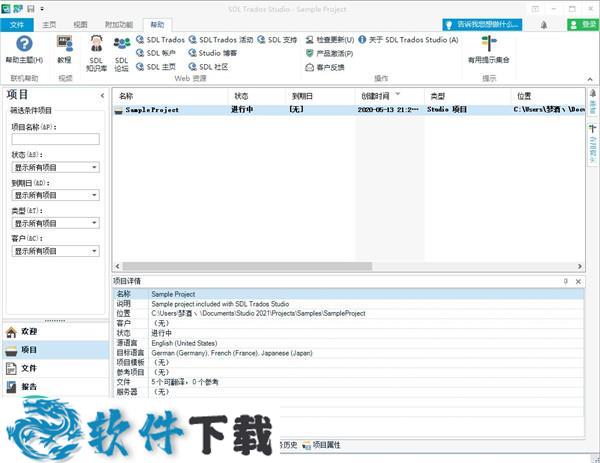Viewport: 600px width, 463px height.
Task: Collapse the 项目 navigation pane arrow
Action: [102, 96]
